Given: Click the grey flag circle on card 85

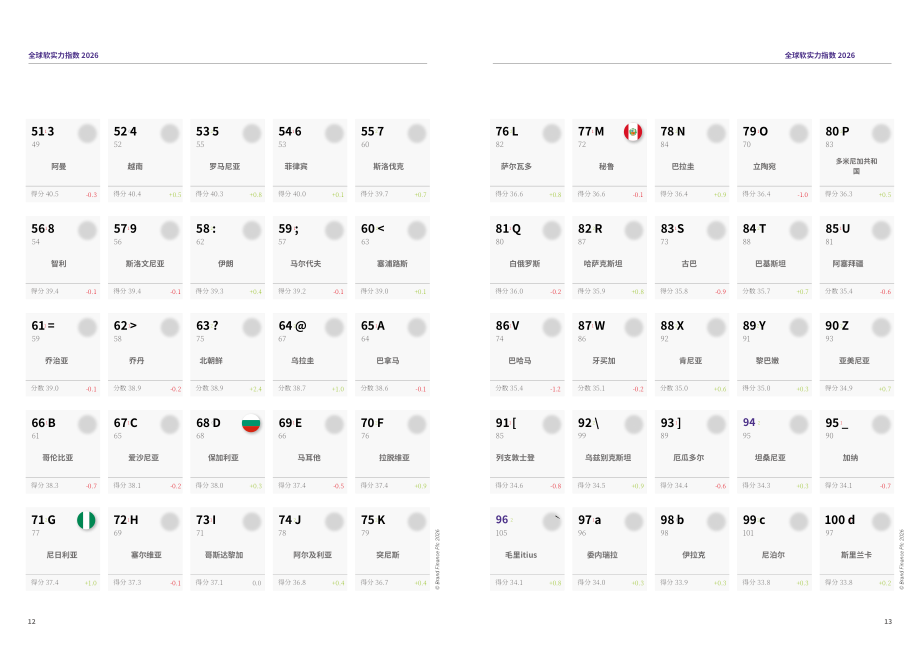Looking at the screenshot, I should [881, 230].
